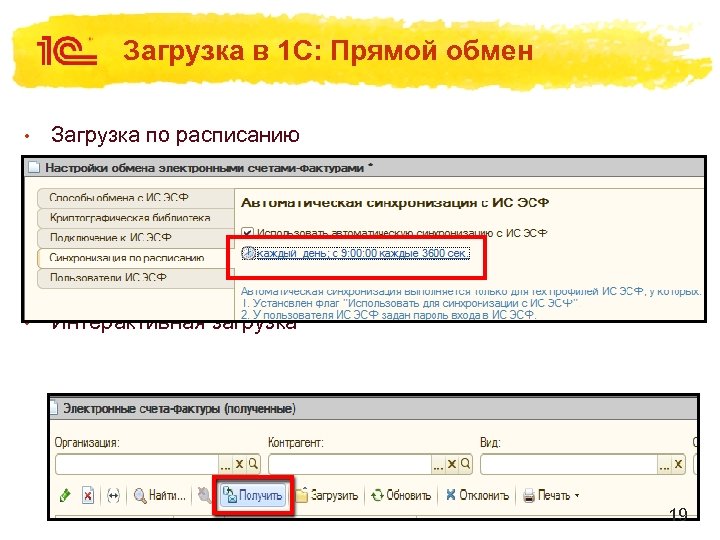The width and height of the screenshot is (720, 540).
Task: Open the Организация item with the magnifier icon
Action: [253, 464]
